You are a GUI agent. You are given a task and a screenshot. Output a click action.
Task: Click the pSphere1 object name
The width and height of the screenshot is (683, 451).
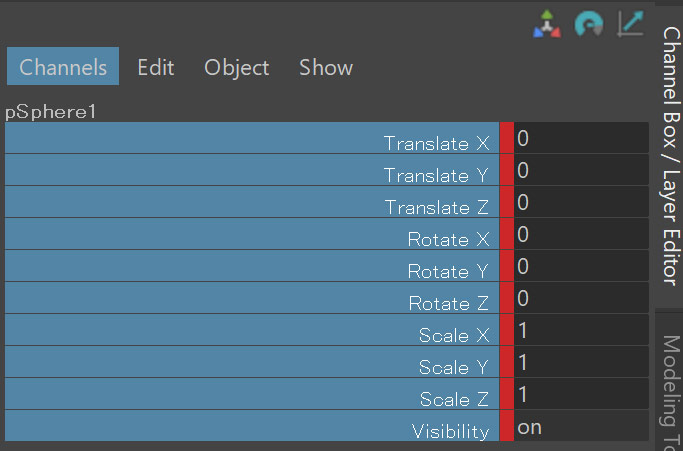coord(51,111)
